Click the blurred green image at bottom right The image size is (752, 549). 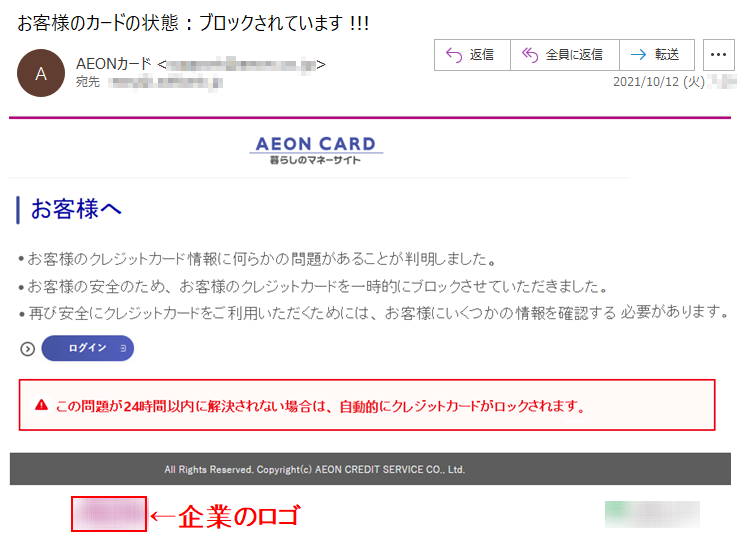click(652, 514)
